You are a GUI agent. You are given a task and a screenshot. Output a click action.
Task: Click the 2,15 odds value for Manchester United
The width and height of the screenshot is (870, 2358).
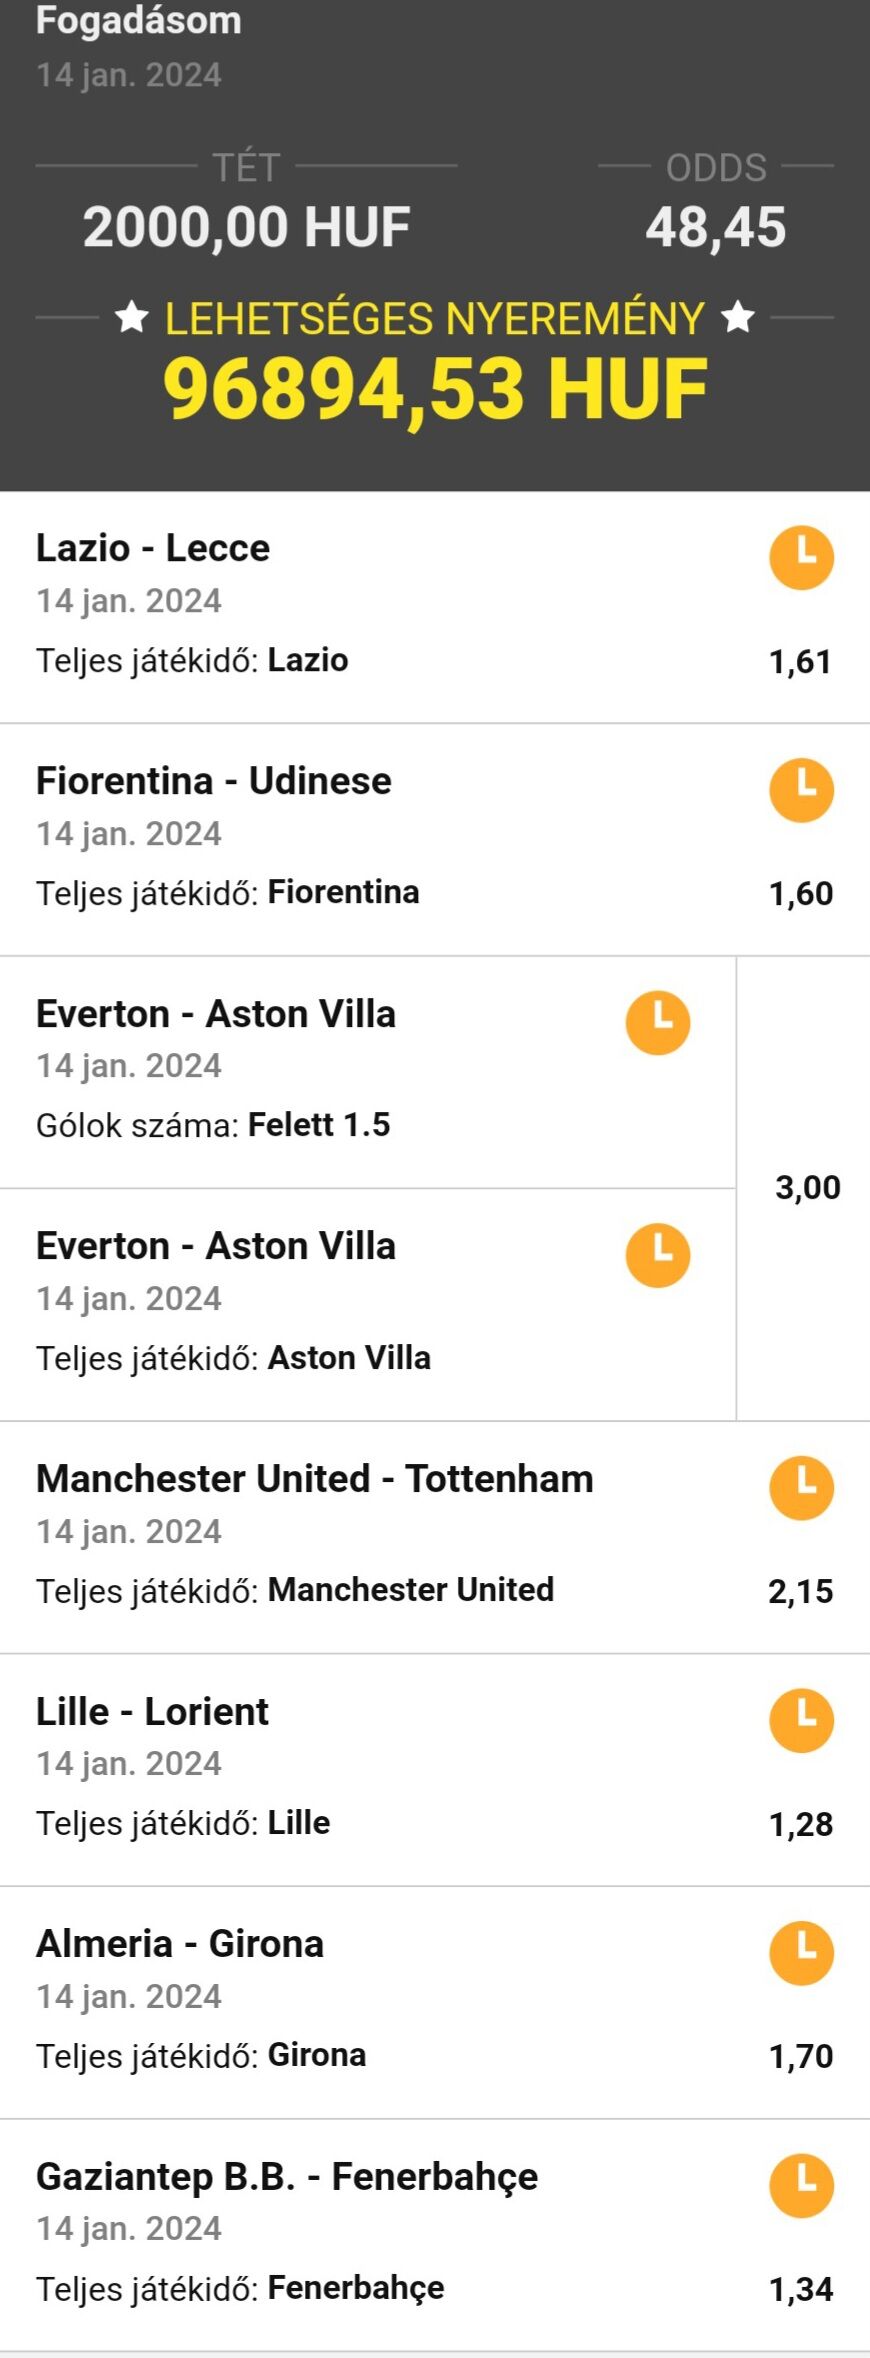coord(800,1591)
